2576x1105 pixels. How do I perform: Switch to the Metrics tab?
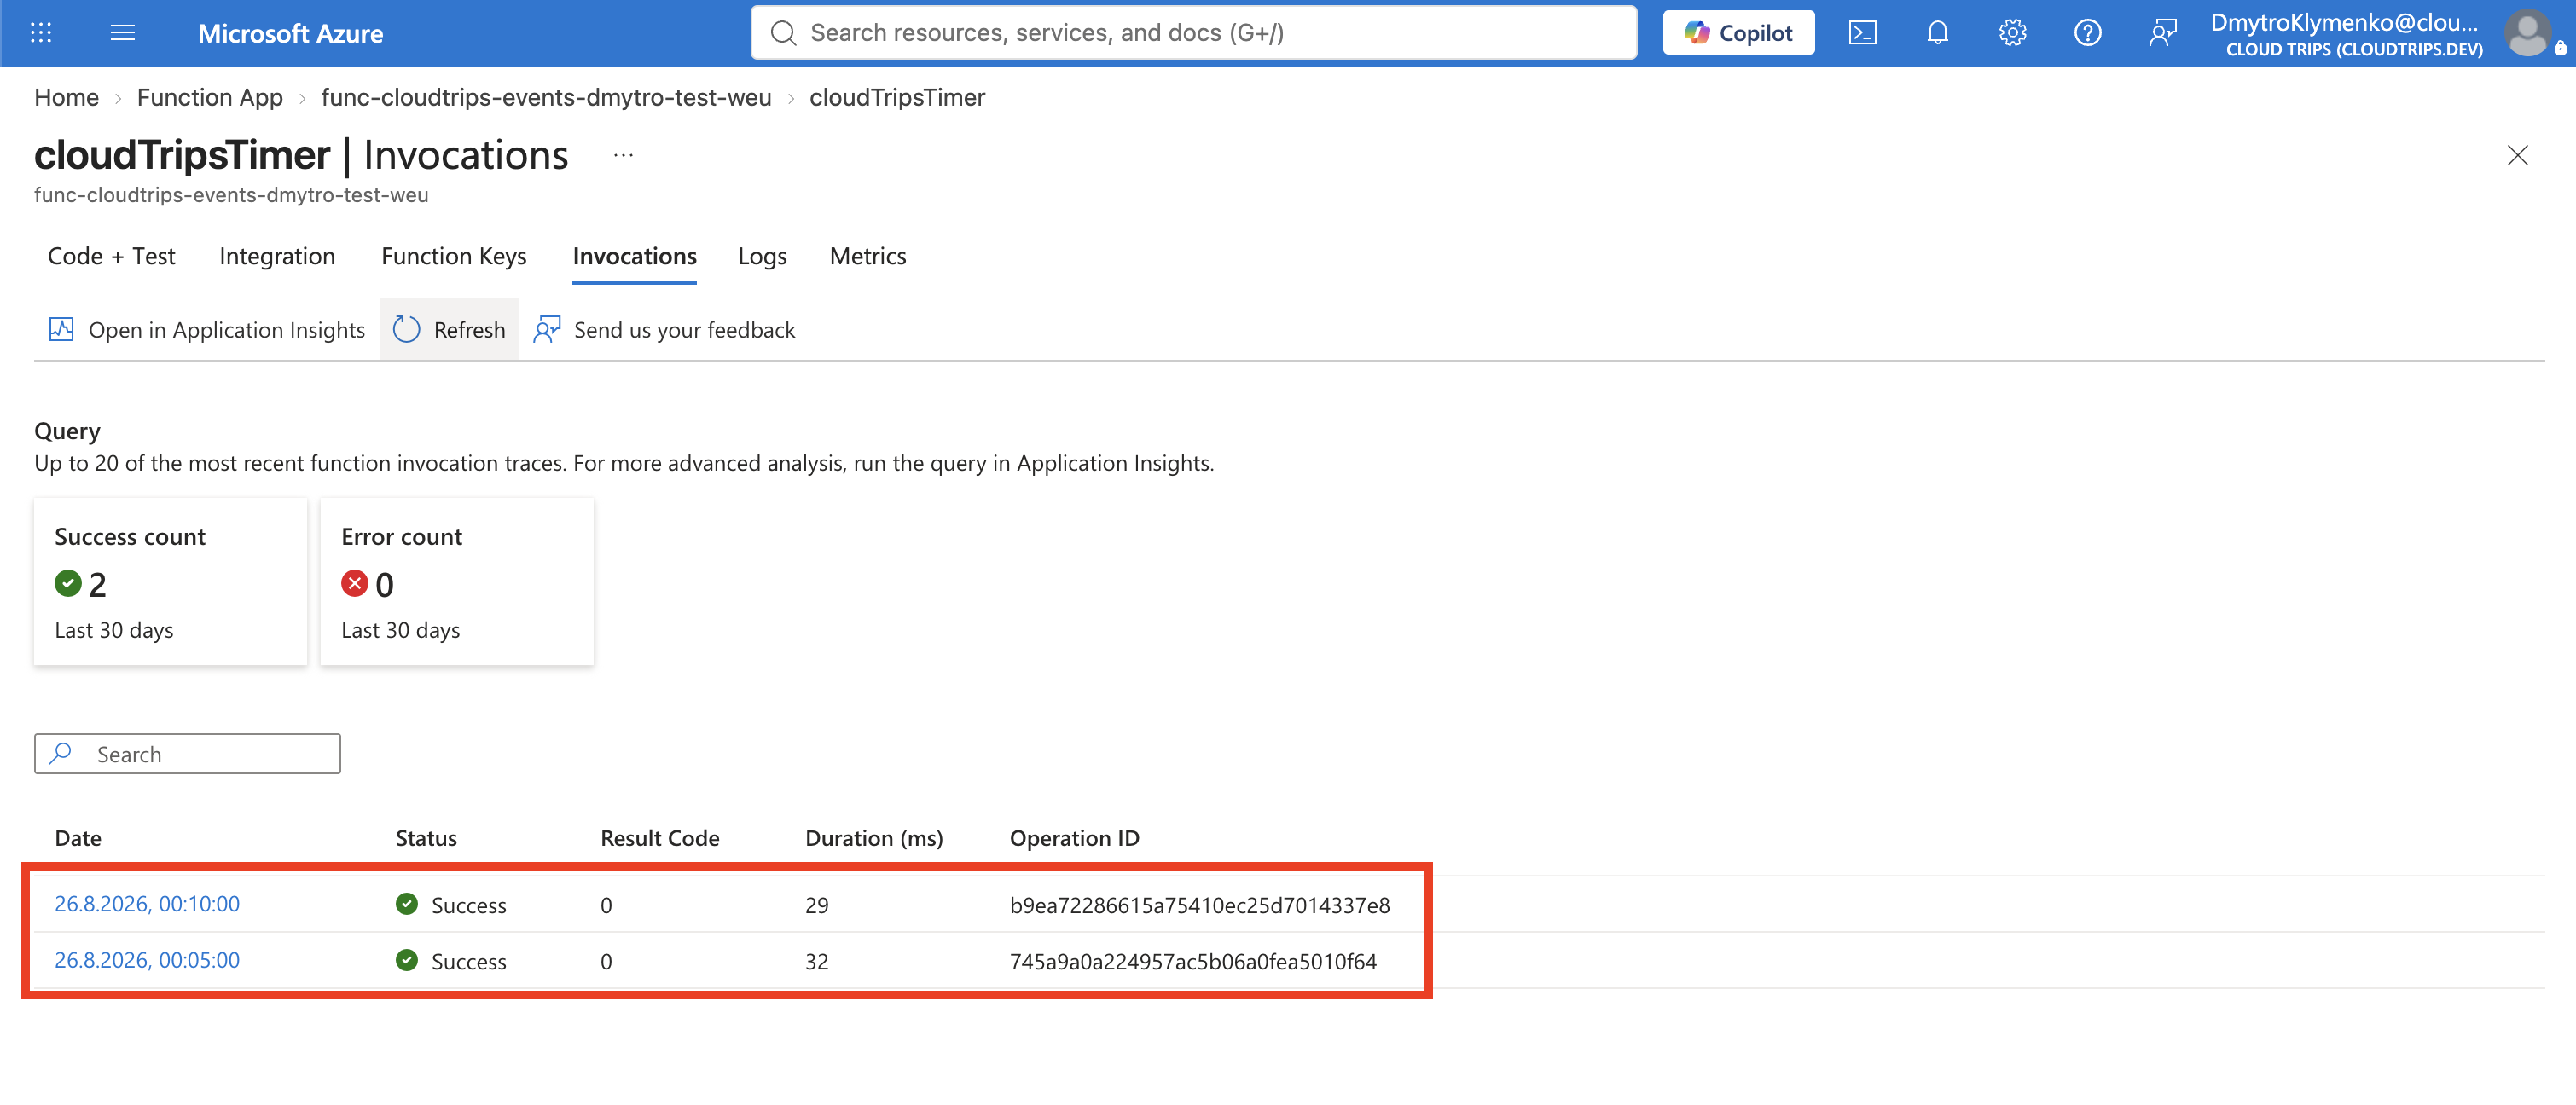868,256
